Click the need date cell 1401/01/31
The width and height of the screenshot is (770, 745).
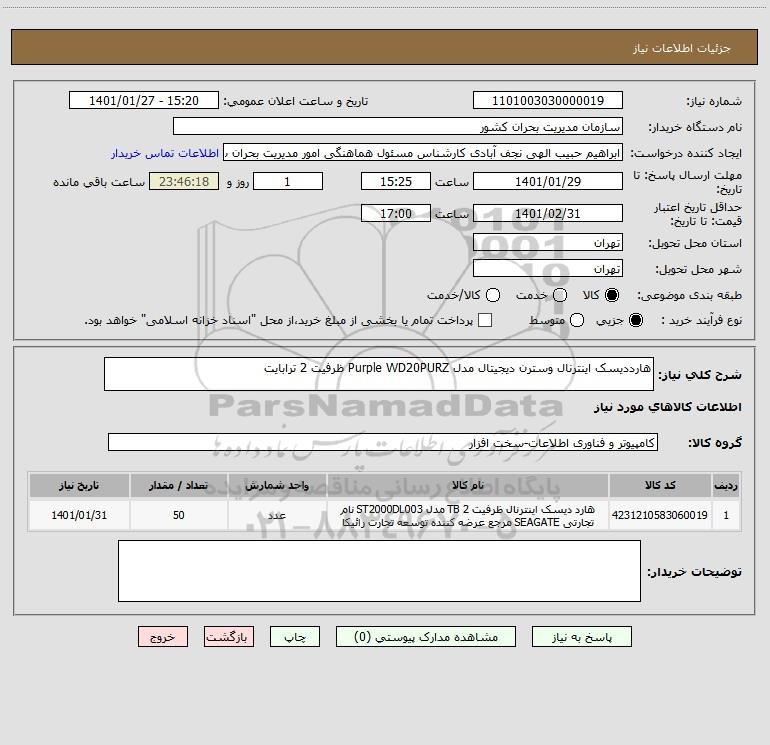tap(79, 515)
